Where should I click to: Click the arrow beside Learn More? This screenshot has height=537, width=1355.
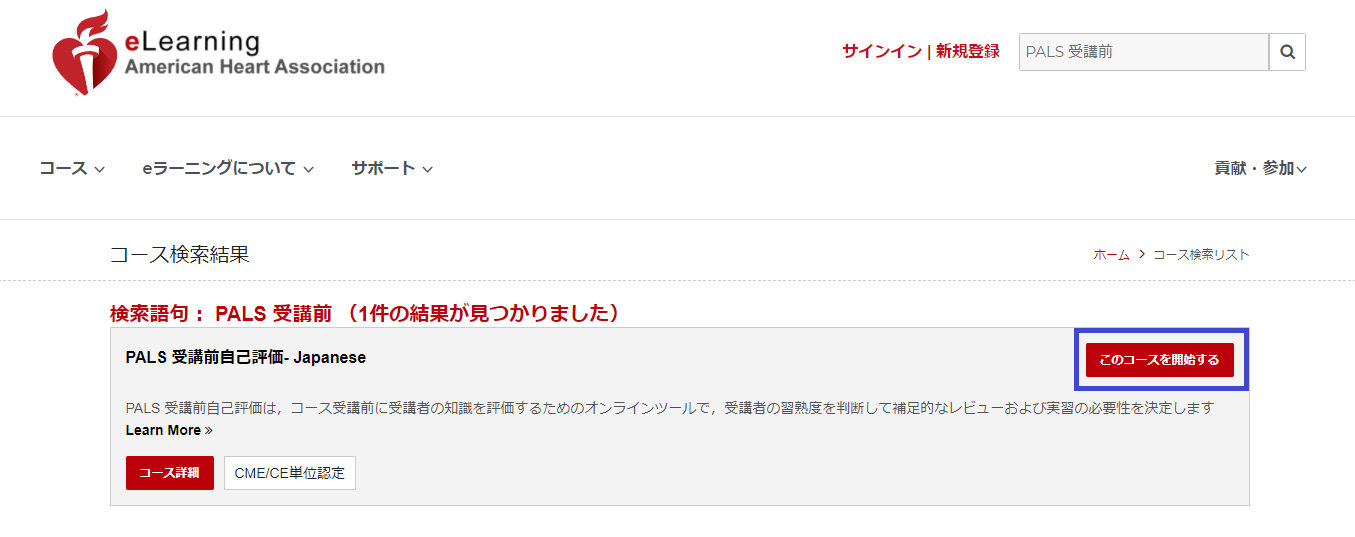pyautogui.click(x=209, y=431)
